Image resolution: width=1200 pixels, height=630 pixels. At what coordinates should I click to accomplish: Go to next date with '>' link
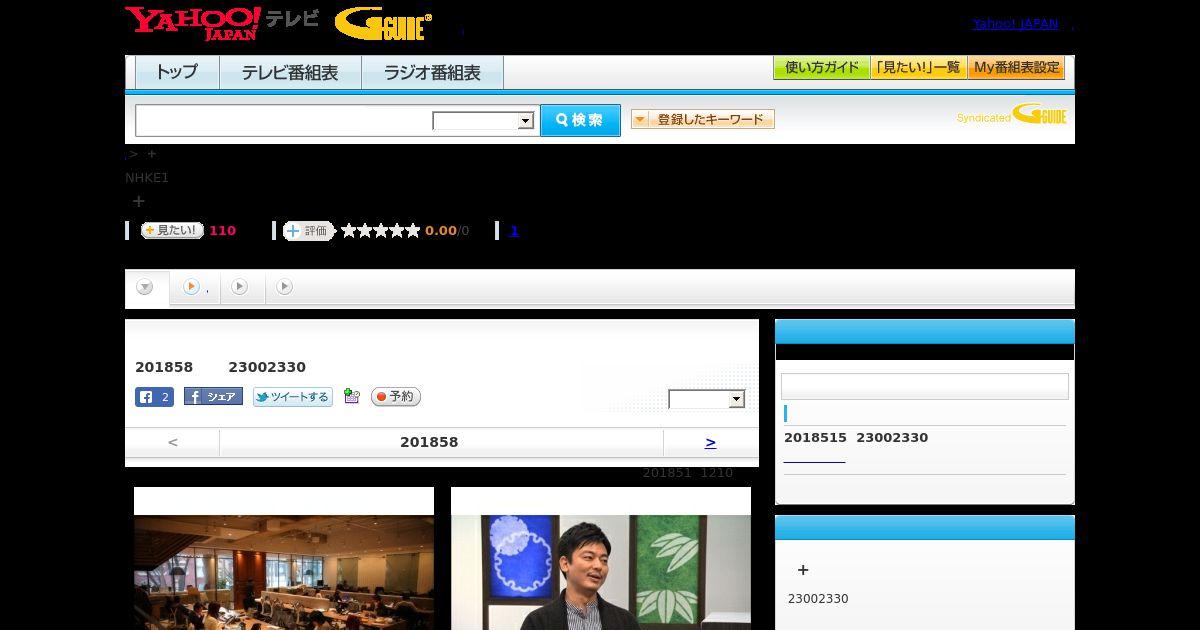point(710,442)
